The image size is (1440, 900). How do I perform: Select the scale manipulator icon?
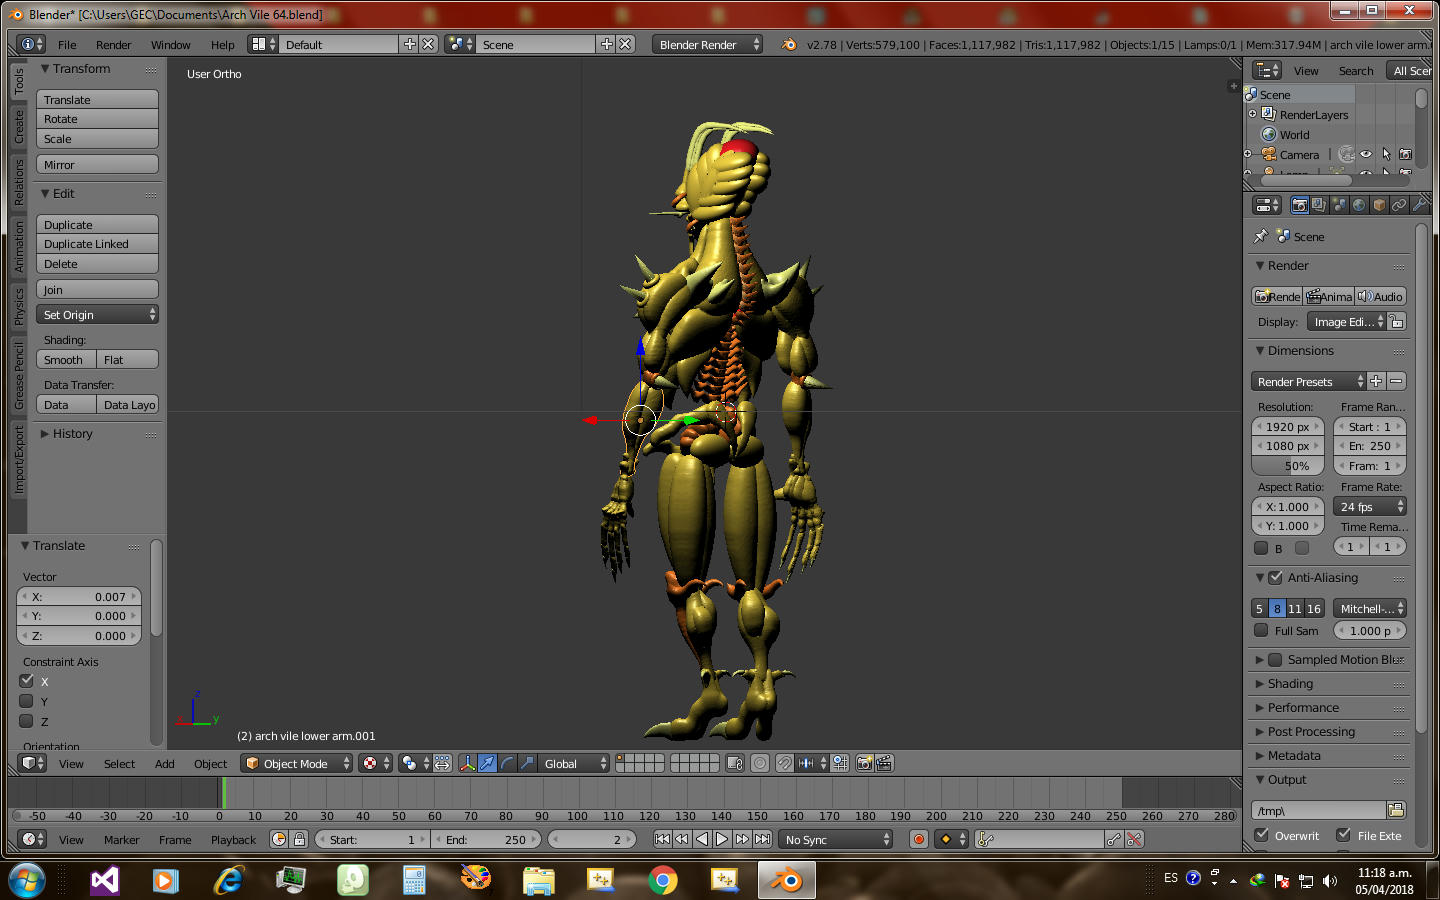coord(527,763)
